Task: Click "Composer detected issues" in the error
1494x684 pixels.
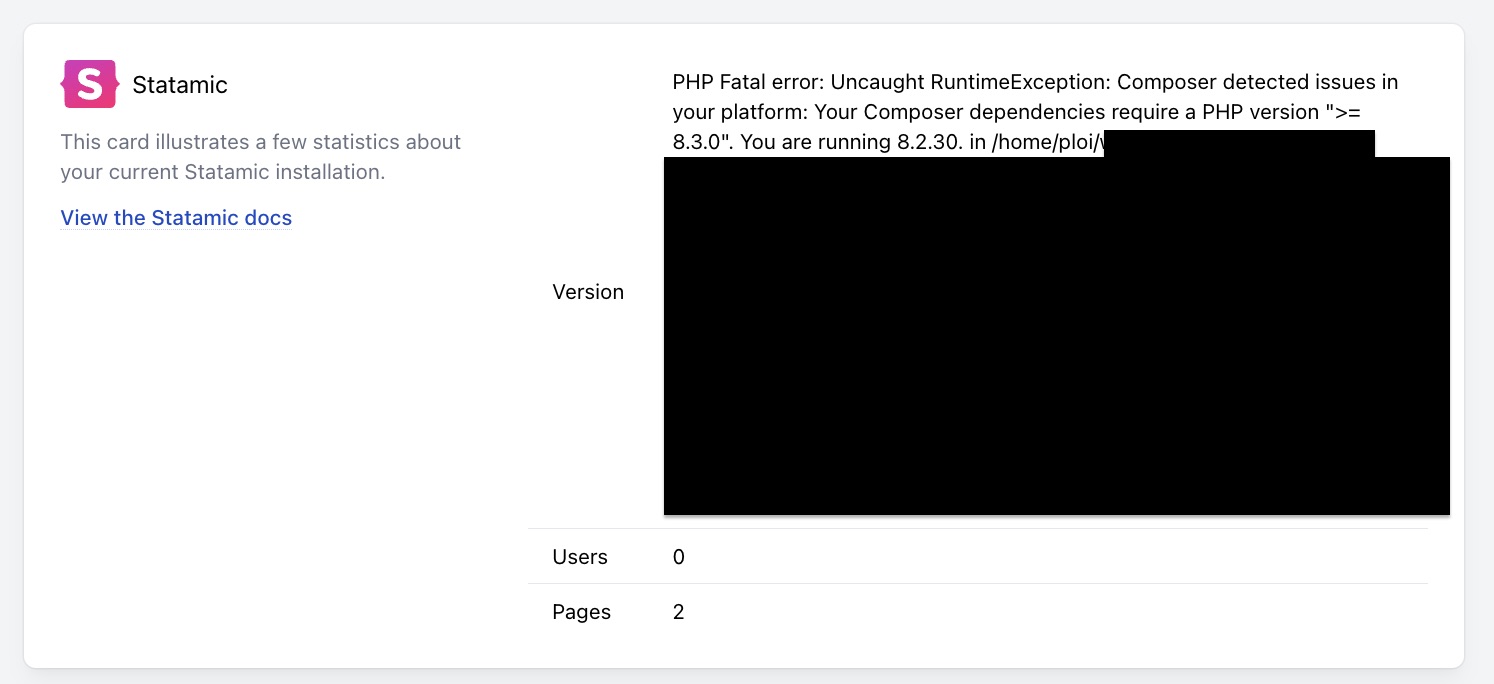Action: 1236,81
